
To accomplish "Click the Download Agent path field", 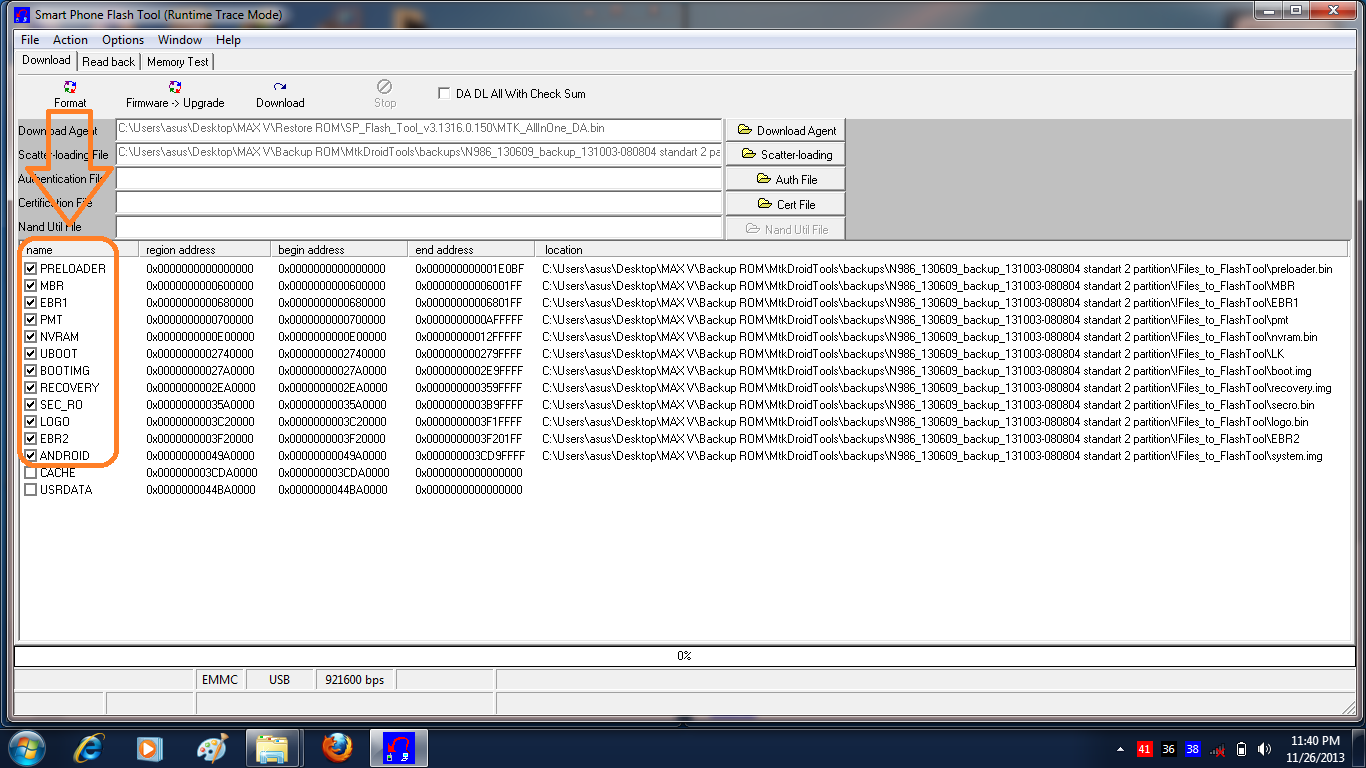I will tap(419, 130).
